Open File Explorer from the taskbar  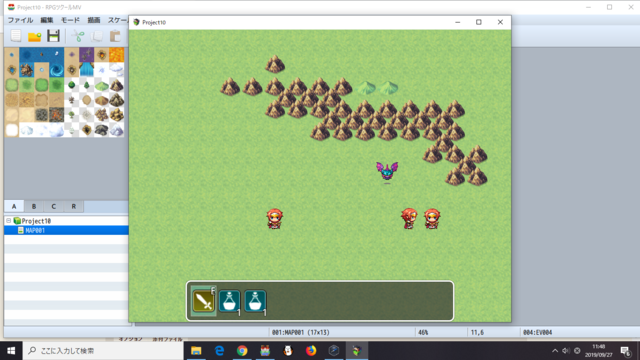[x=196, y=351]
